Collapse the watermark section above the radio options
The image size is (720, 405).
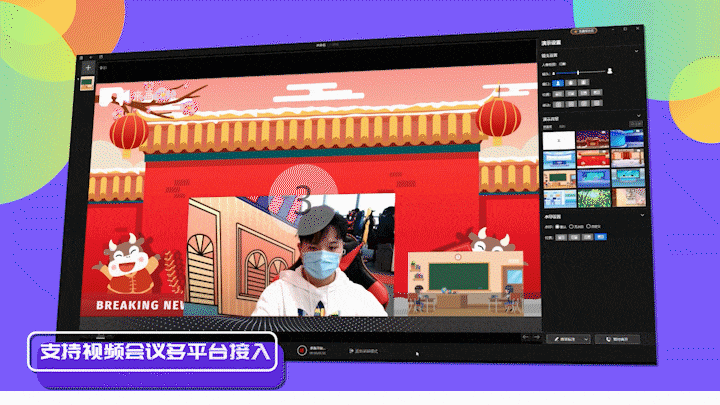click(642, 215)
